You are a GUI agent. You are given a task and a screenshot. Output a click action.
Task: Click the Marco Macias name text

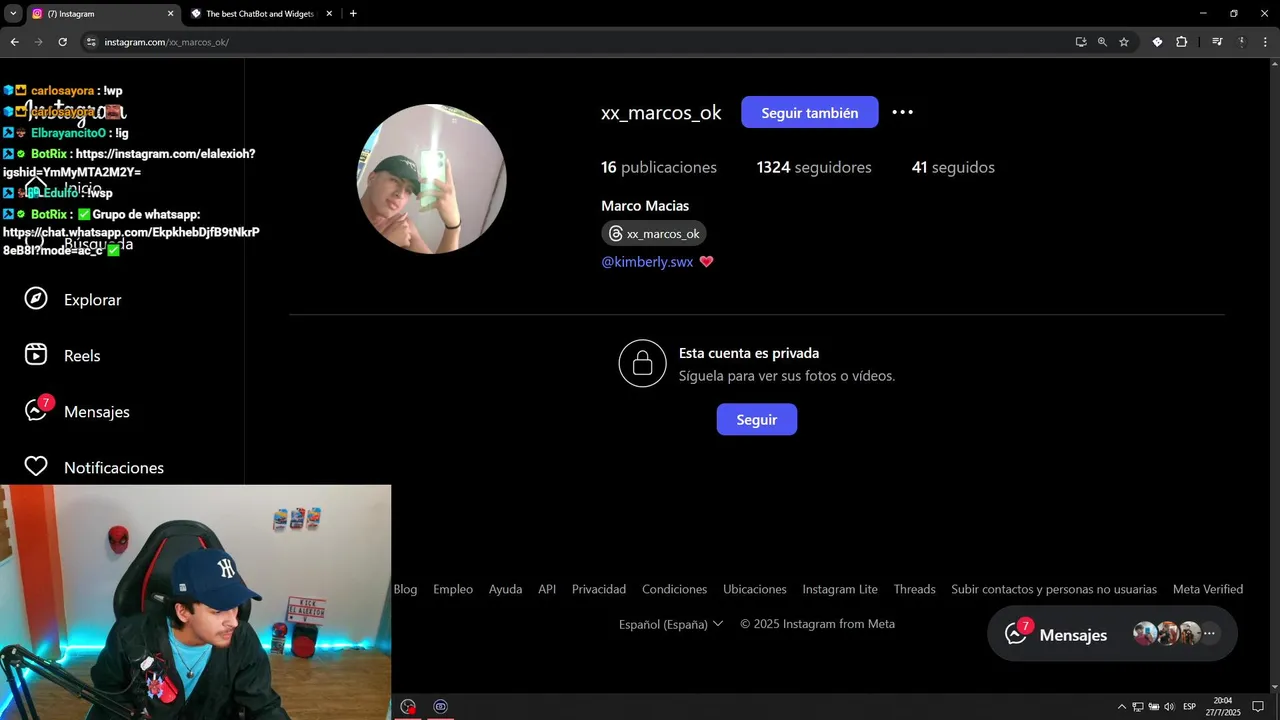coord(645,206)
